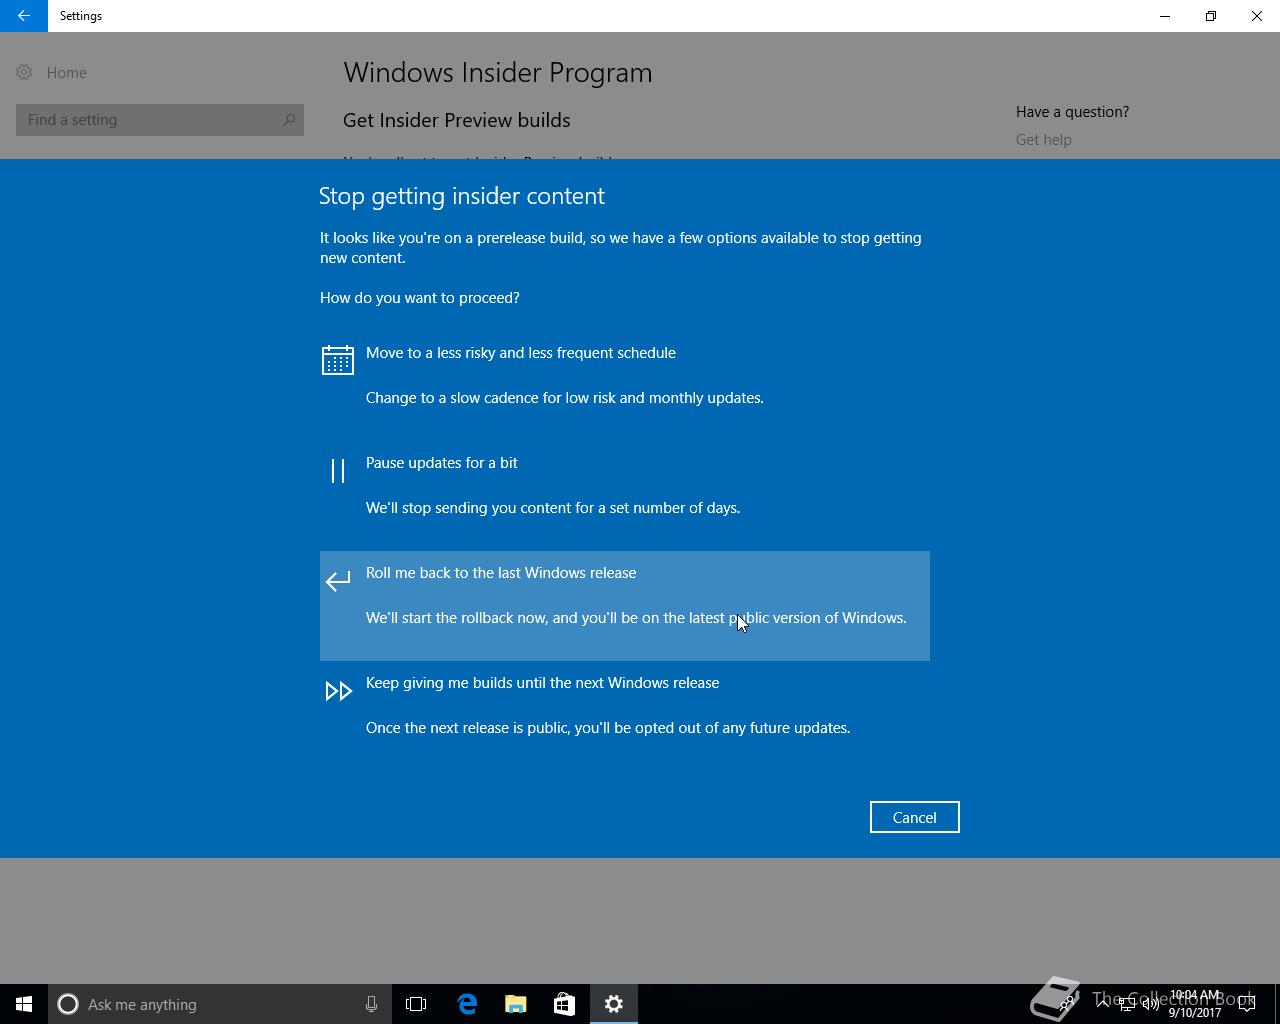Choose Keep giving me builds until next release
Image resolution: width=1280 pixels, height=1024 pixels.
click(625, 716)
